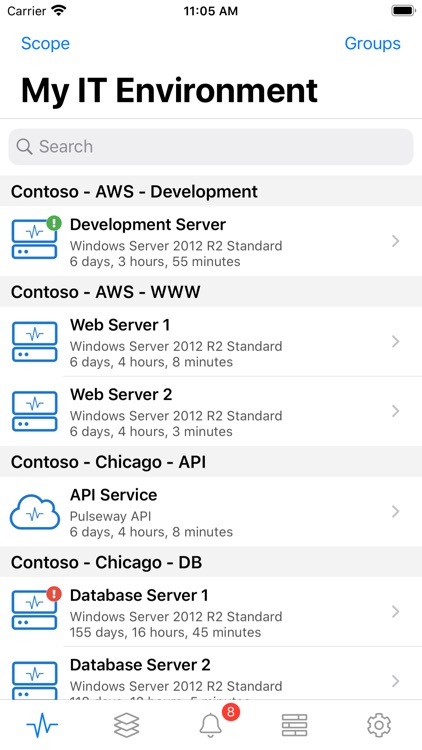Open the settings gear tab
This screenshot has width=422, height=750.
[x=378, y=725]
